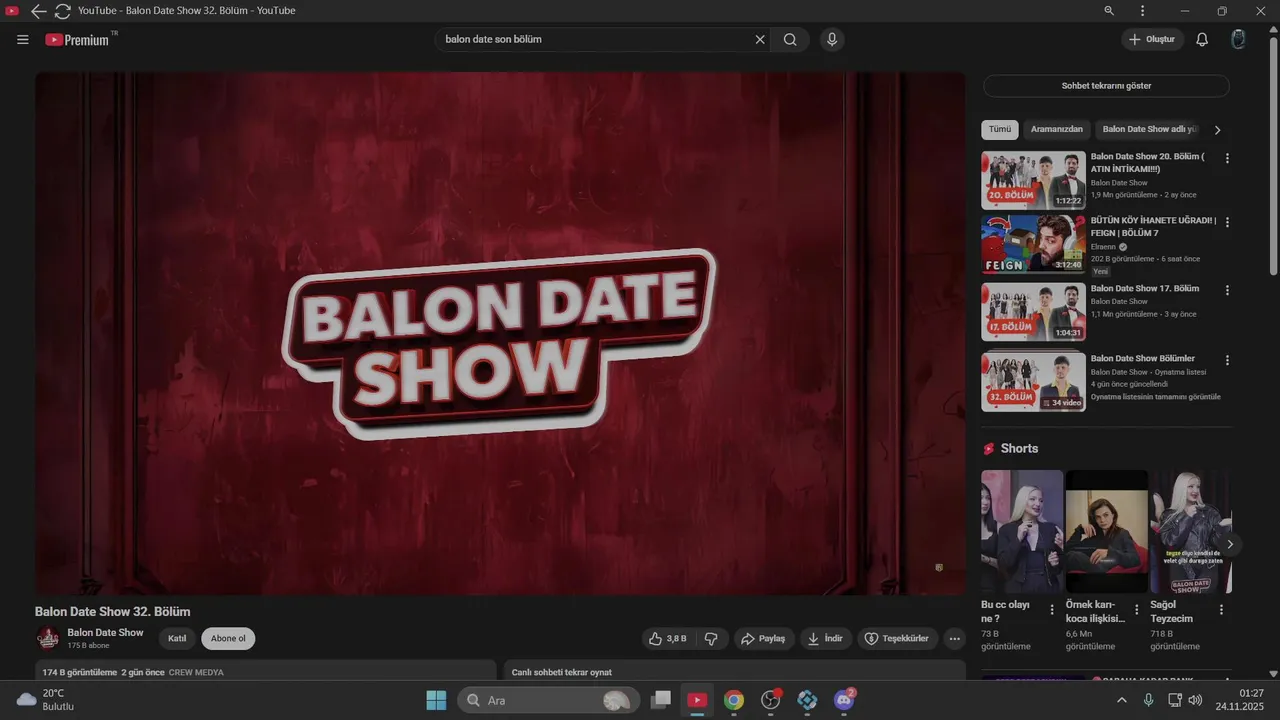Start voice search with microphone
Image resolution: width=1280 pixels, height=720 pixels.
831,40
